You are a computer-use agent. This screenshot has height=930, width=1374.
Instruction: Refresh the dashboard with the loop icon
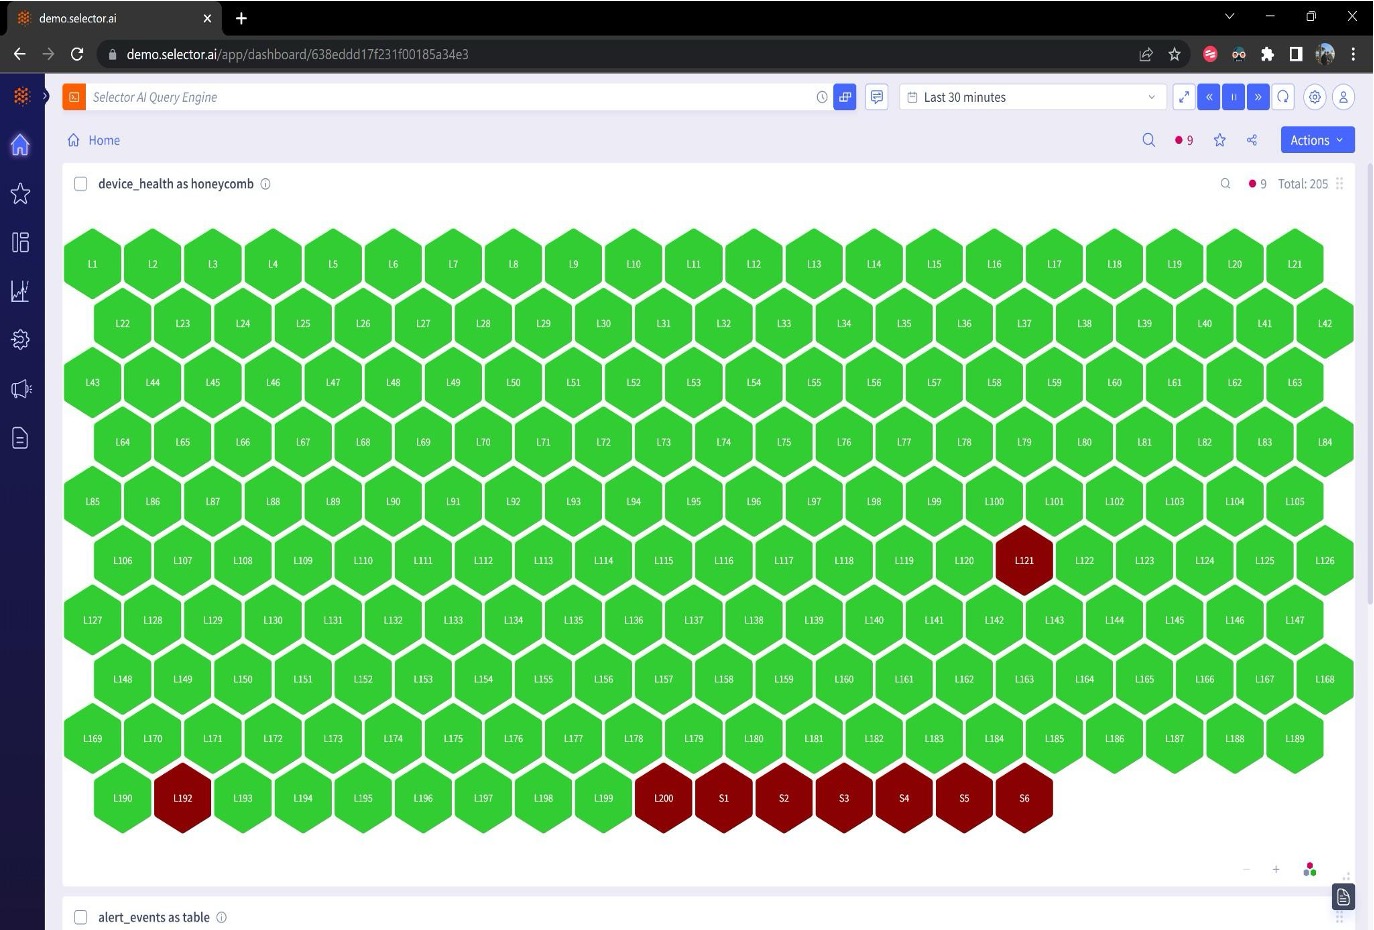(1284, 97)
